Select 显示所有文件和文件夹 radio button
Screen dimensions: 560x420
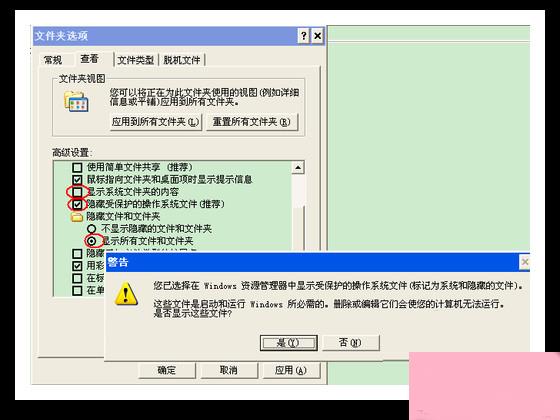click(92, 241)
